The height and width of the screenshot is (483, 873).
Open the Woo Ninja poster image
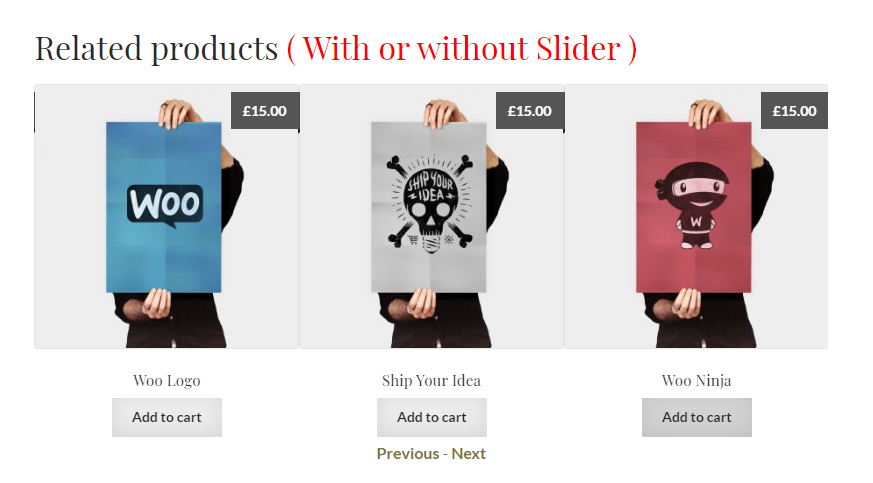[696, 216]
